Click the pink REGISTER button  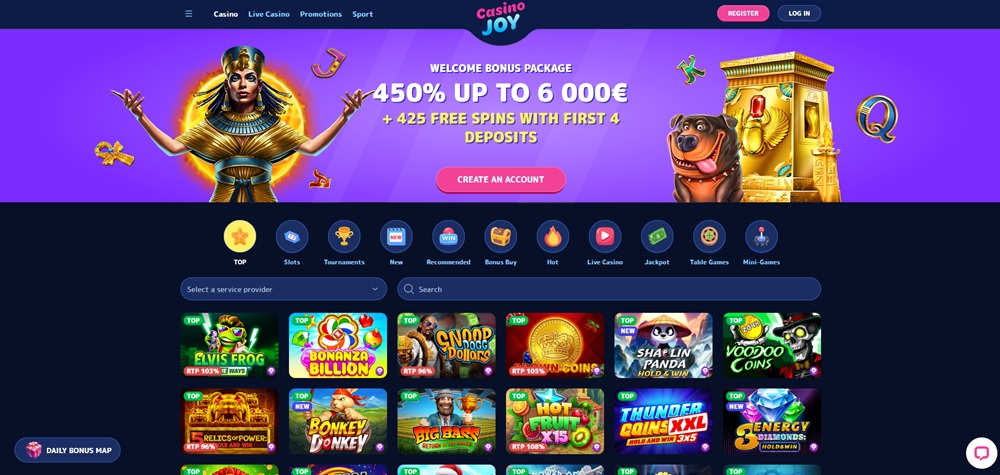pyautogui.click(x=743, y=13)
